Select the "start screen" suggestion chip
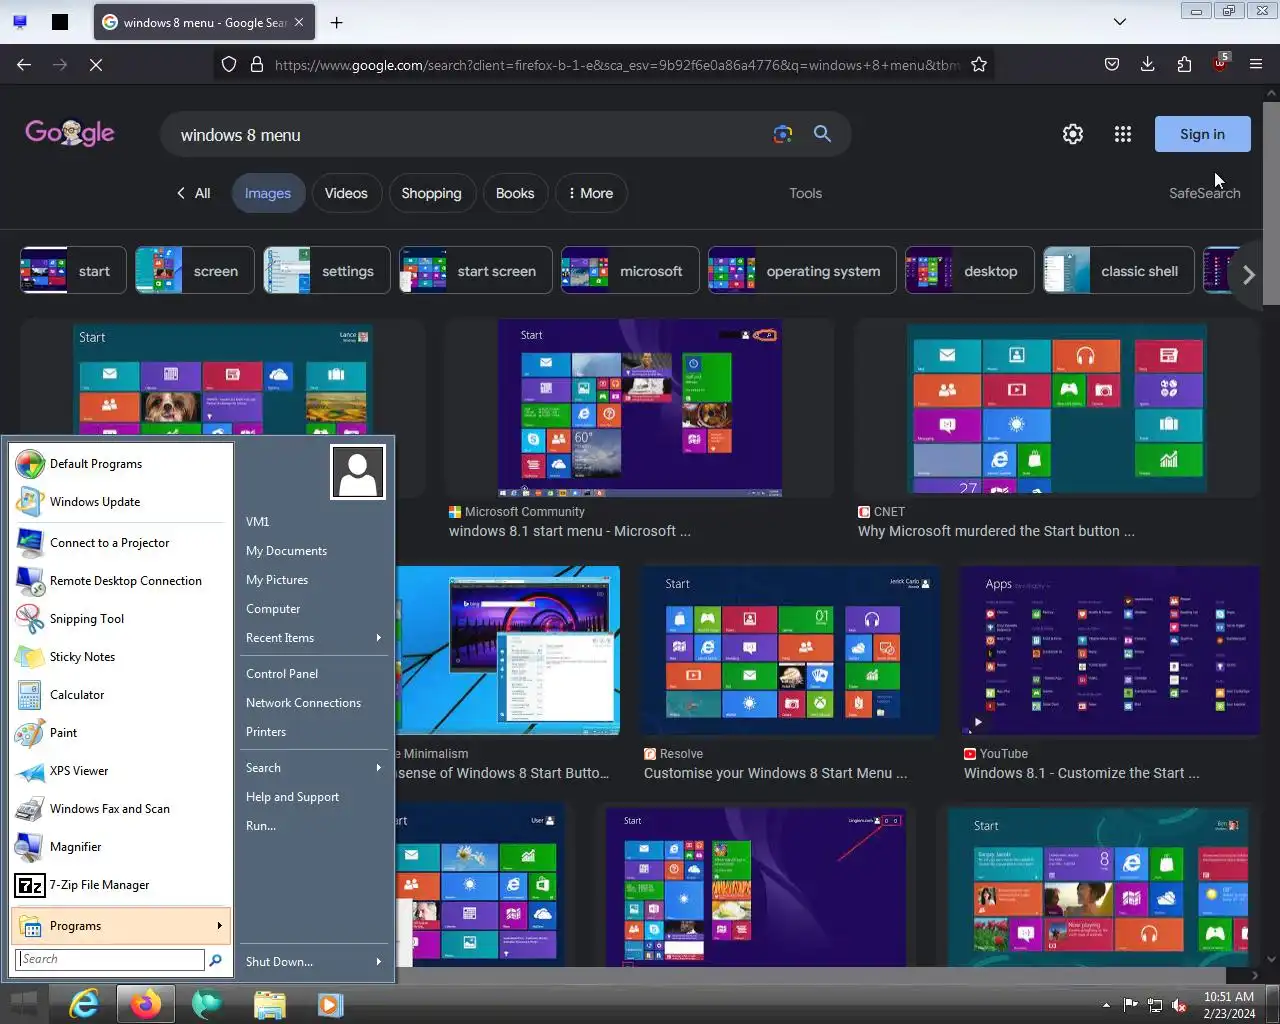The image size is (1280, 1024). coord(475,271)
